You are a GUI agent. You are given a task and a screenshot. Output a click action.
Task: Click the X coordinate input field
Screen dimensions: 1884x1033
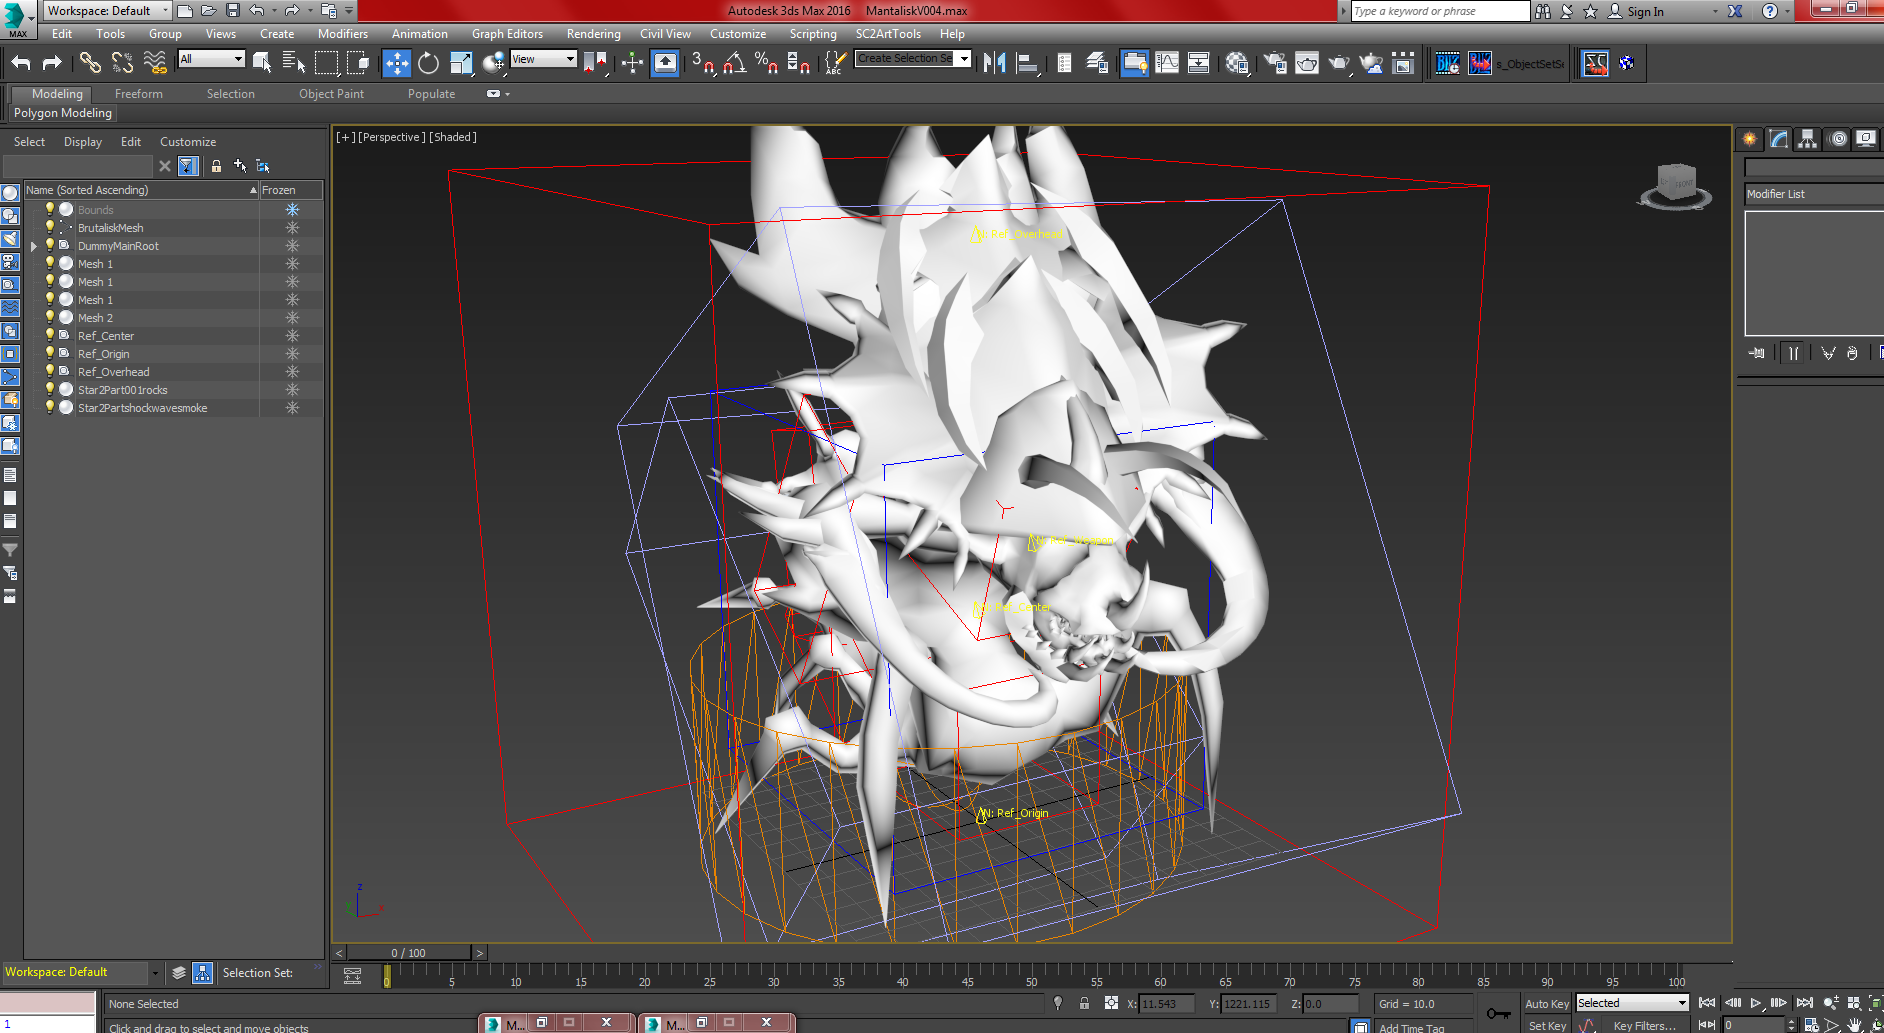click(1166, 1003)
